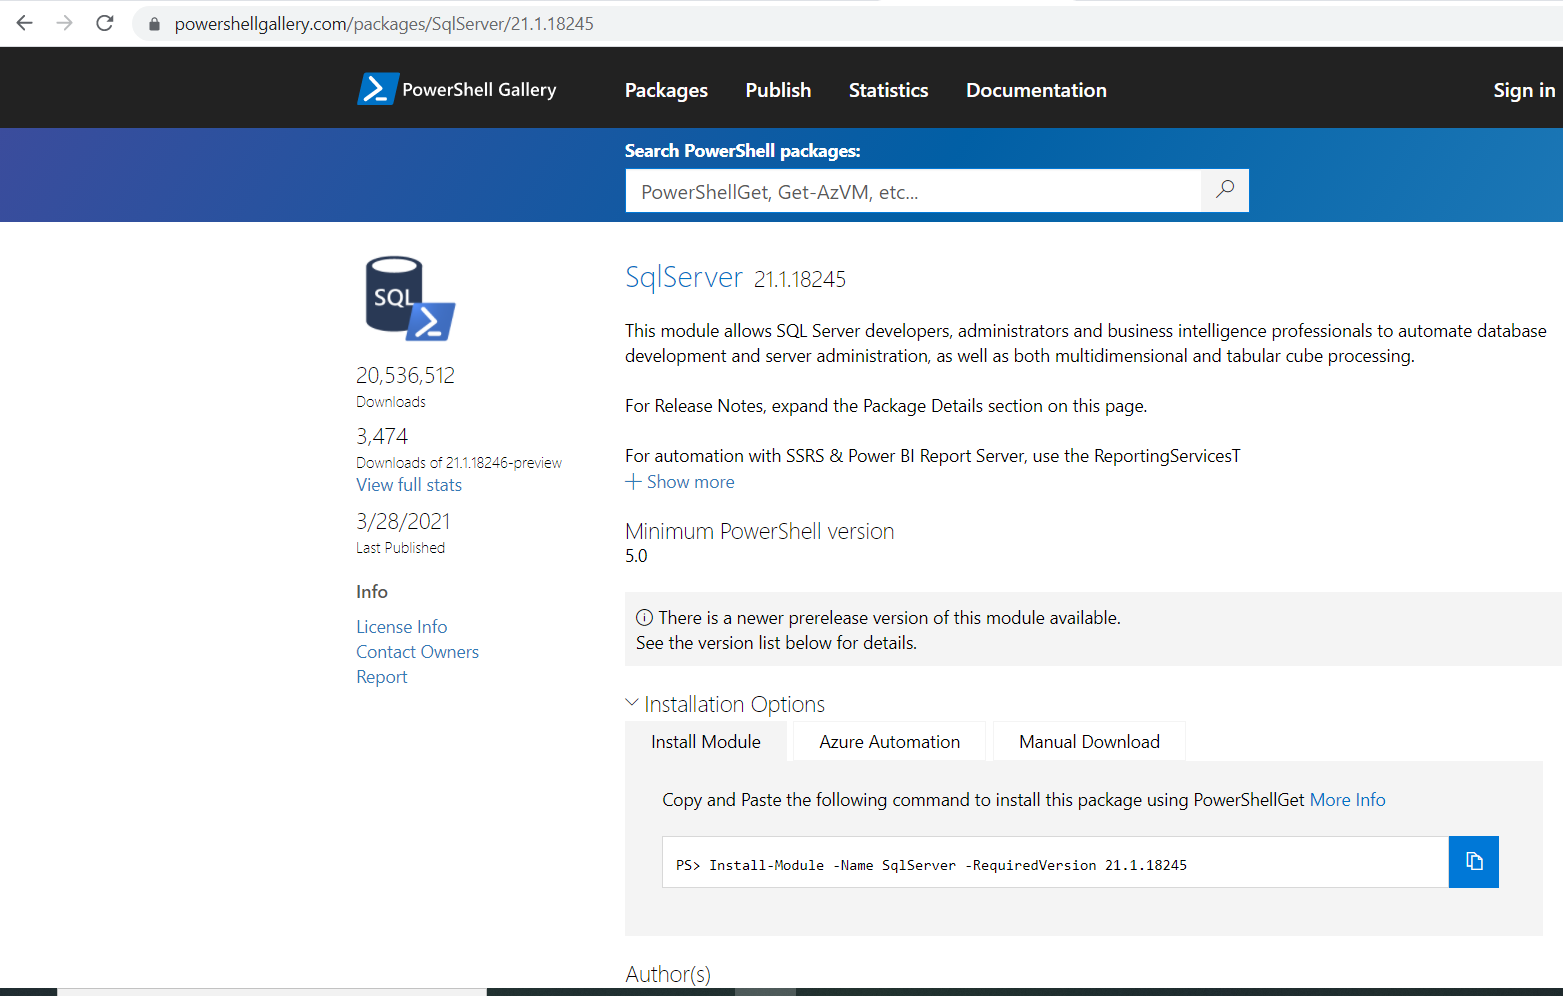
Task: Click the browser forward arrow
Action: click(x=65, y=23)
